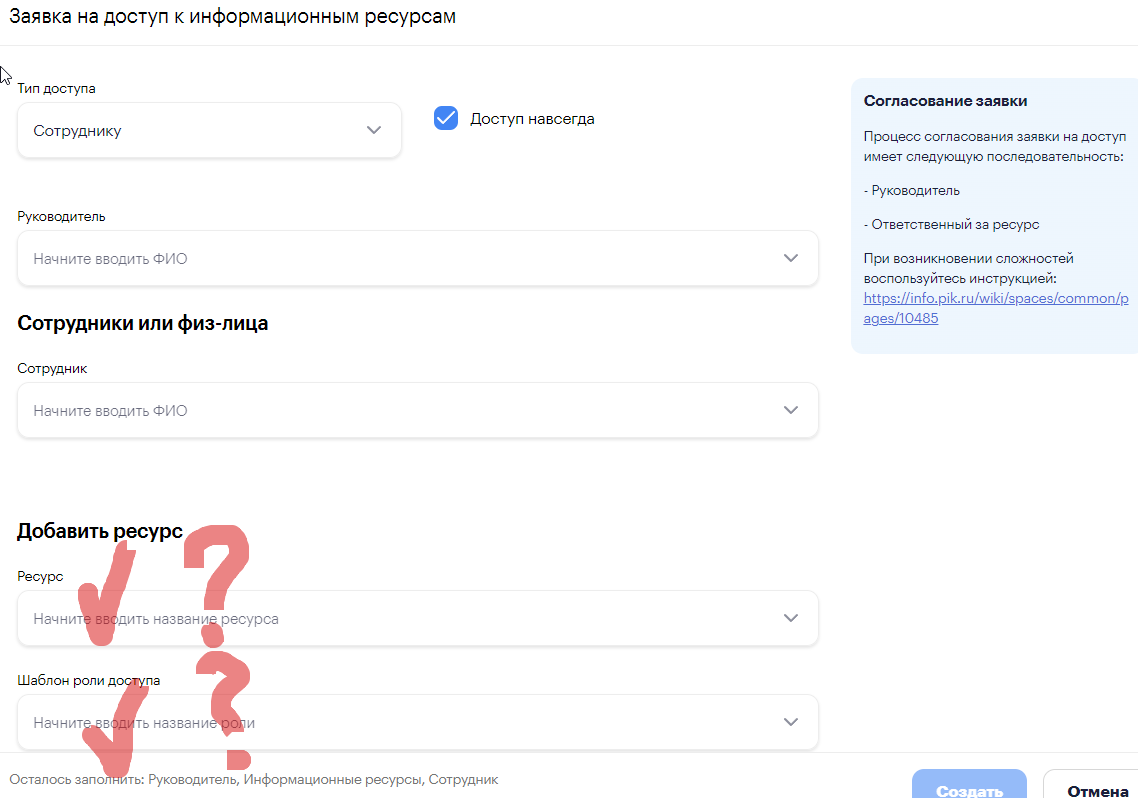Click the Отмена button
Screen dimensions: 1138x798
[1094, 787]
